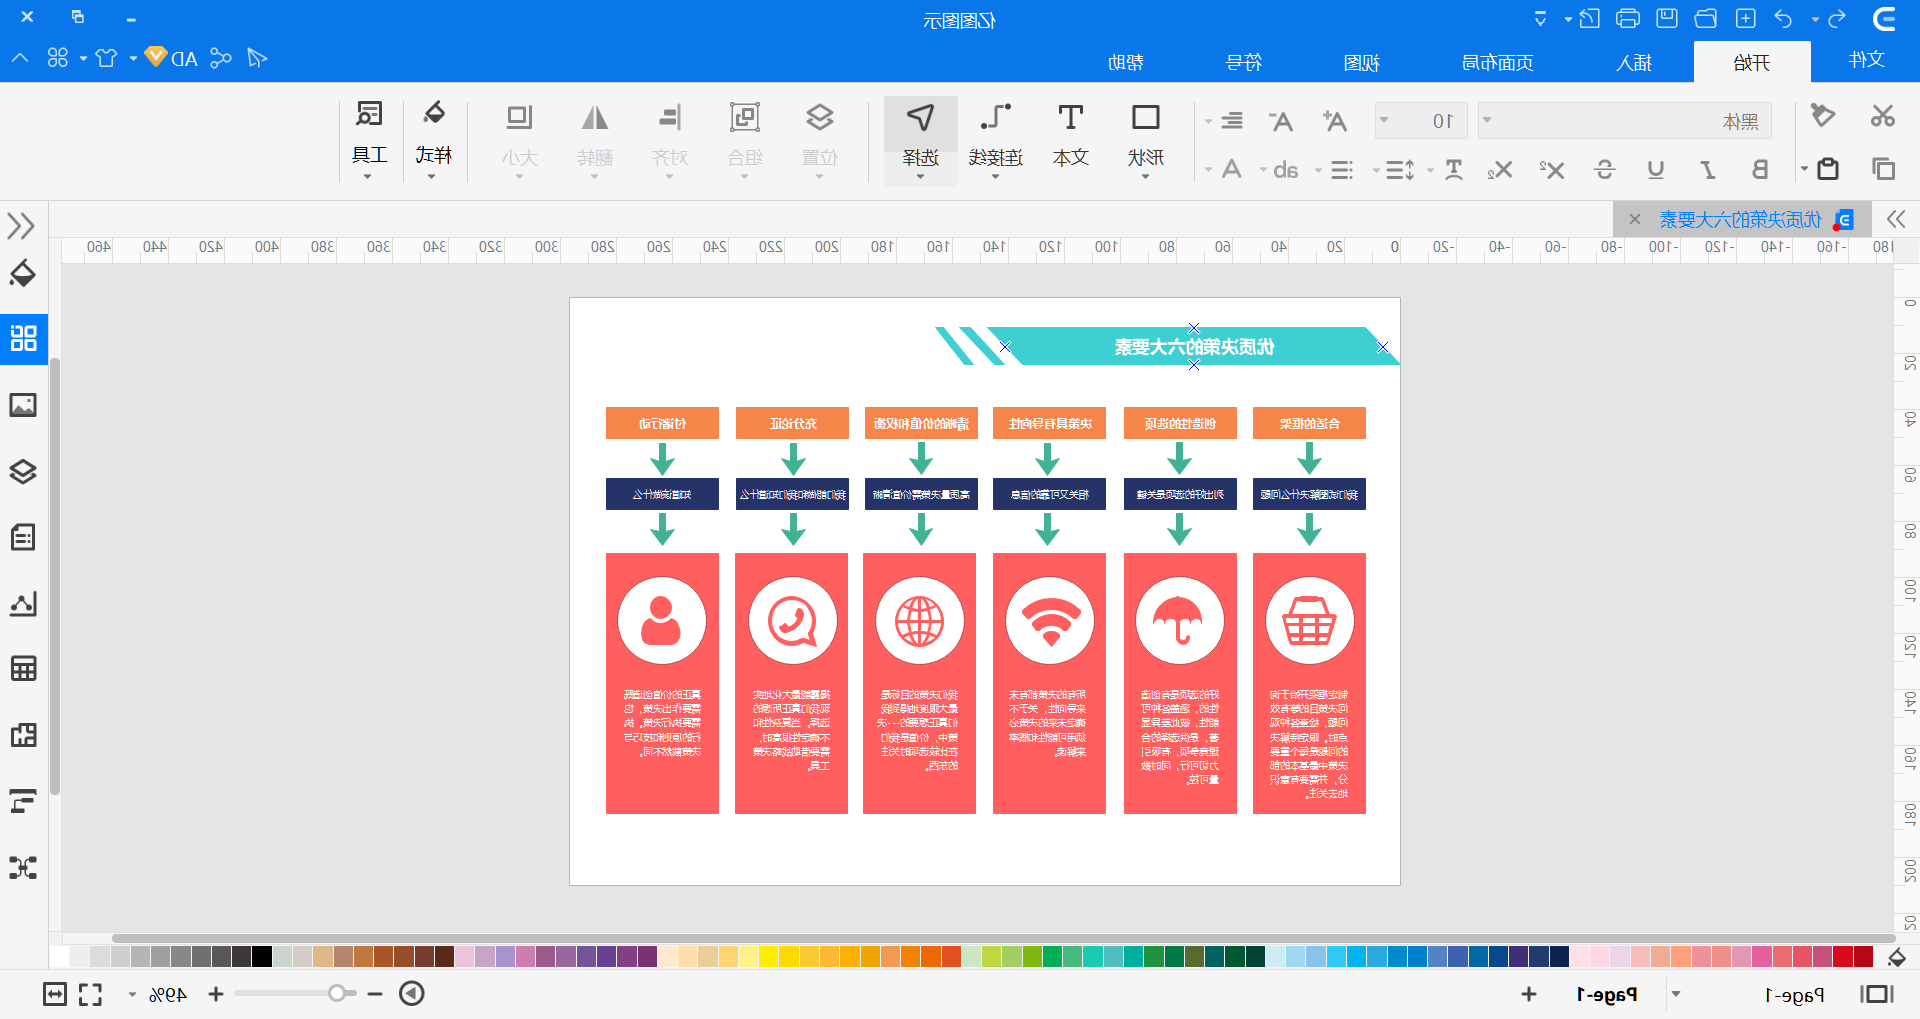This screenshot has height=1019, width=1920.
Task: Click the Page-1 tab at bottom
Action: 1606,994
